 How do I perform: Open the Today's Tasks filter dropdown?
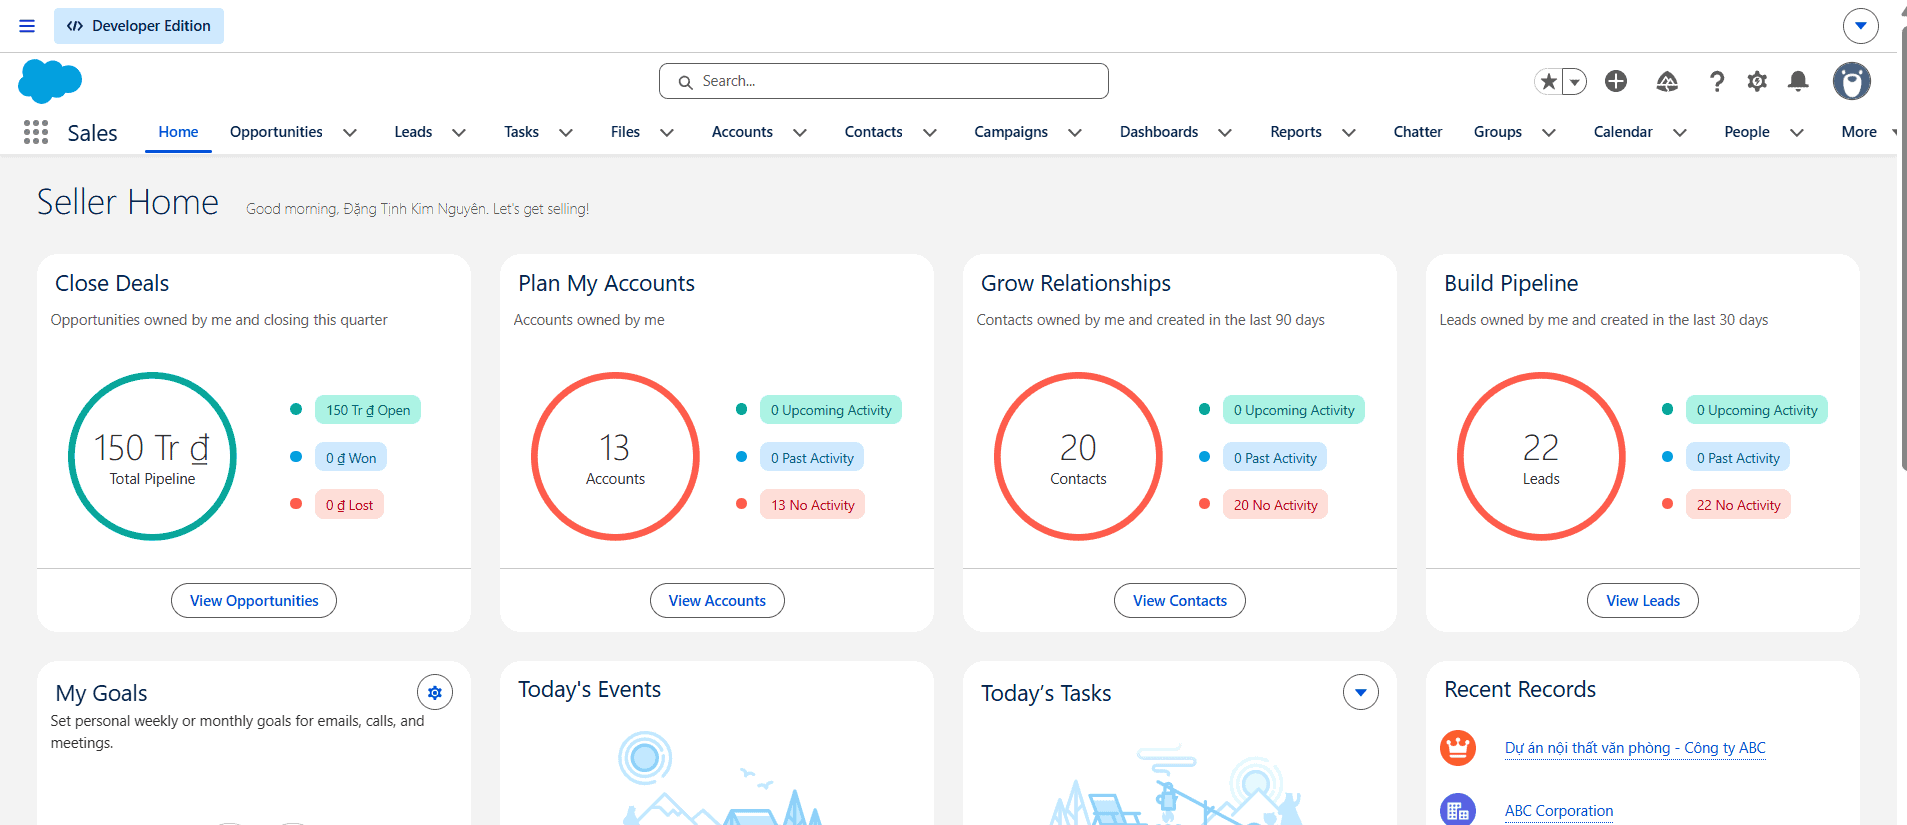click(x=1361, y=692)
